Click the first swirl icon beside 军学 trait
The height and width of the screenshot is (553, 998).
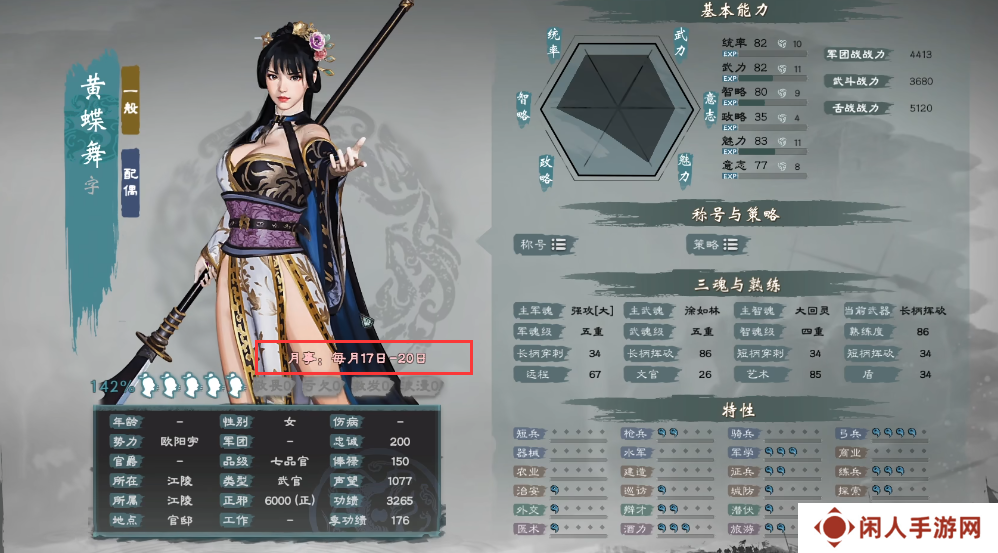tap(769, 452)
